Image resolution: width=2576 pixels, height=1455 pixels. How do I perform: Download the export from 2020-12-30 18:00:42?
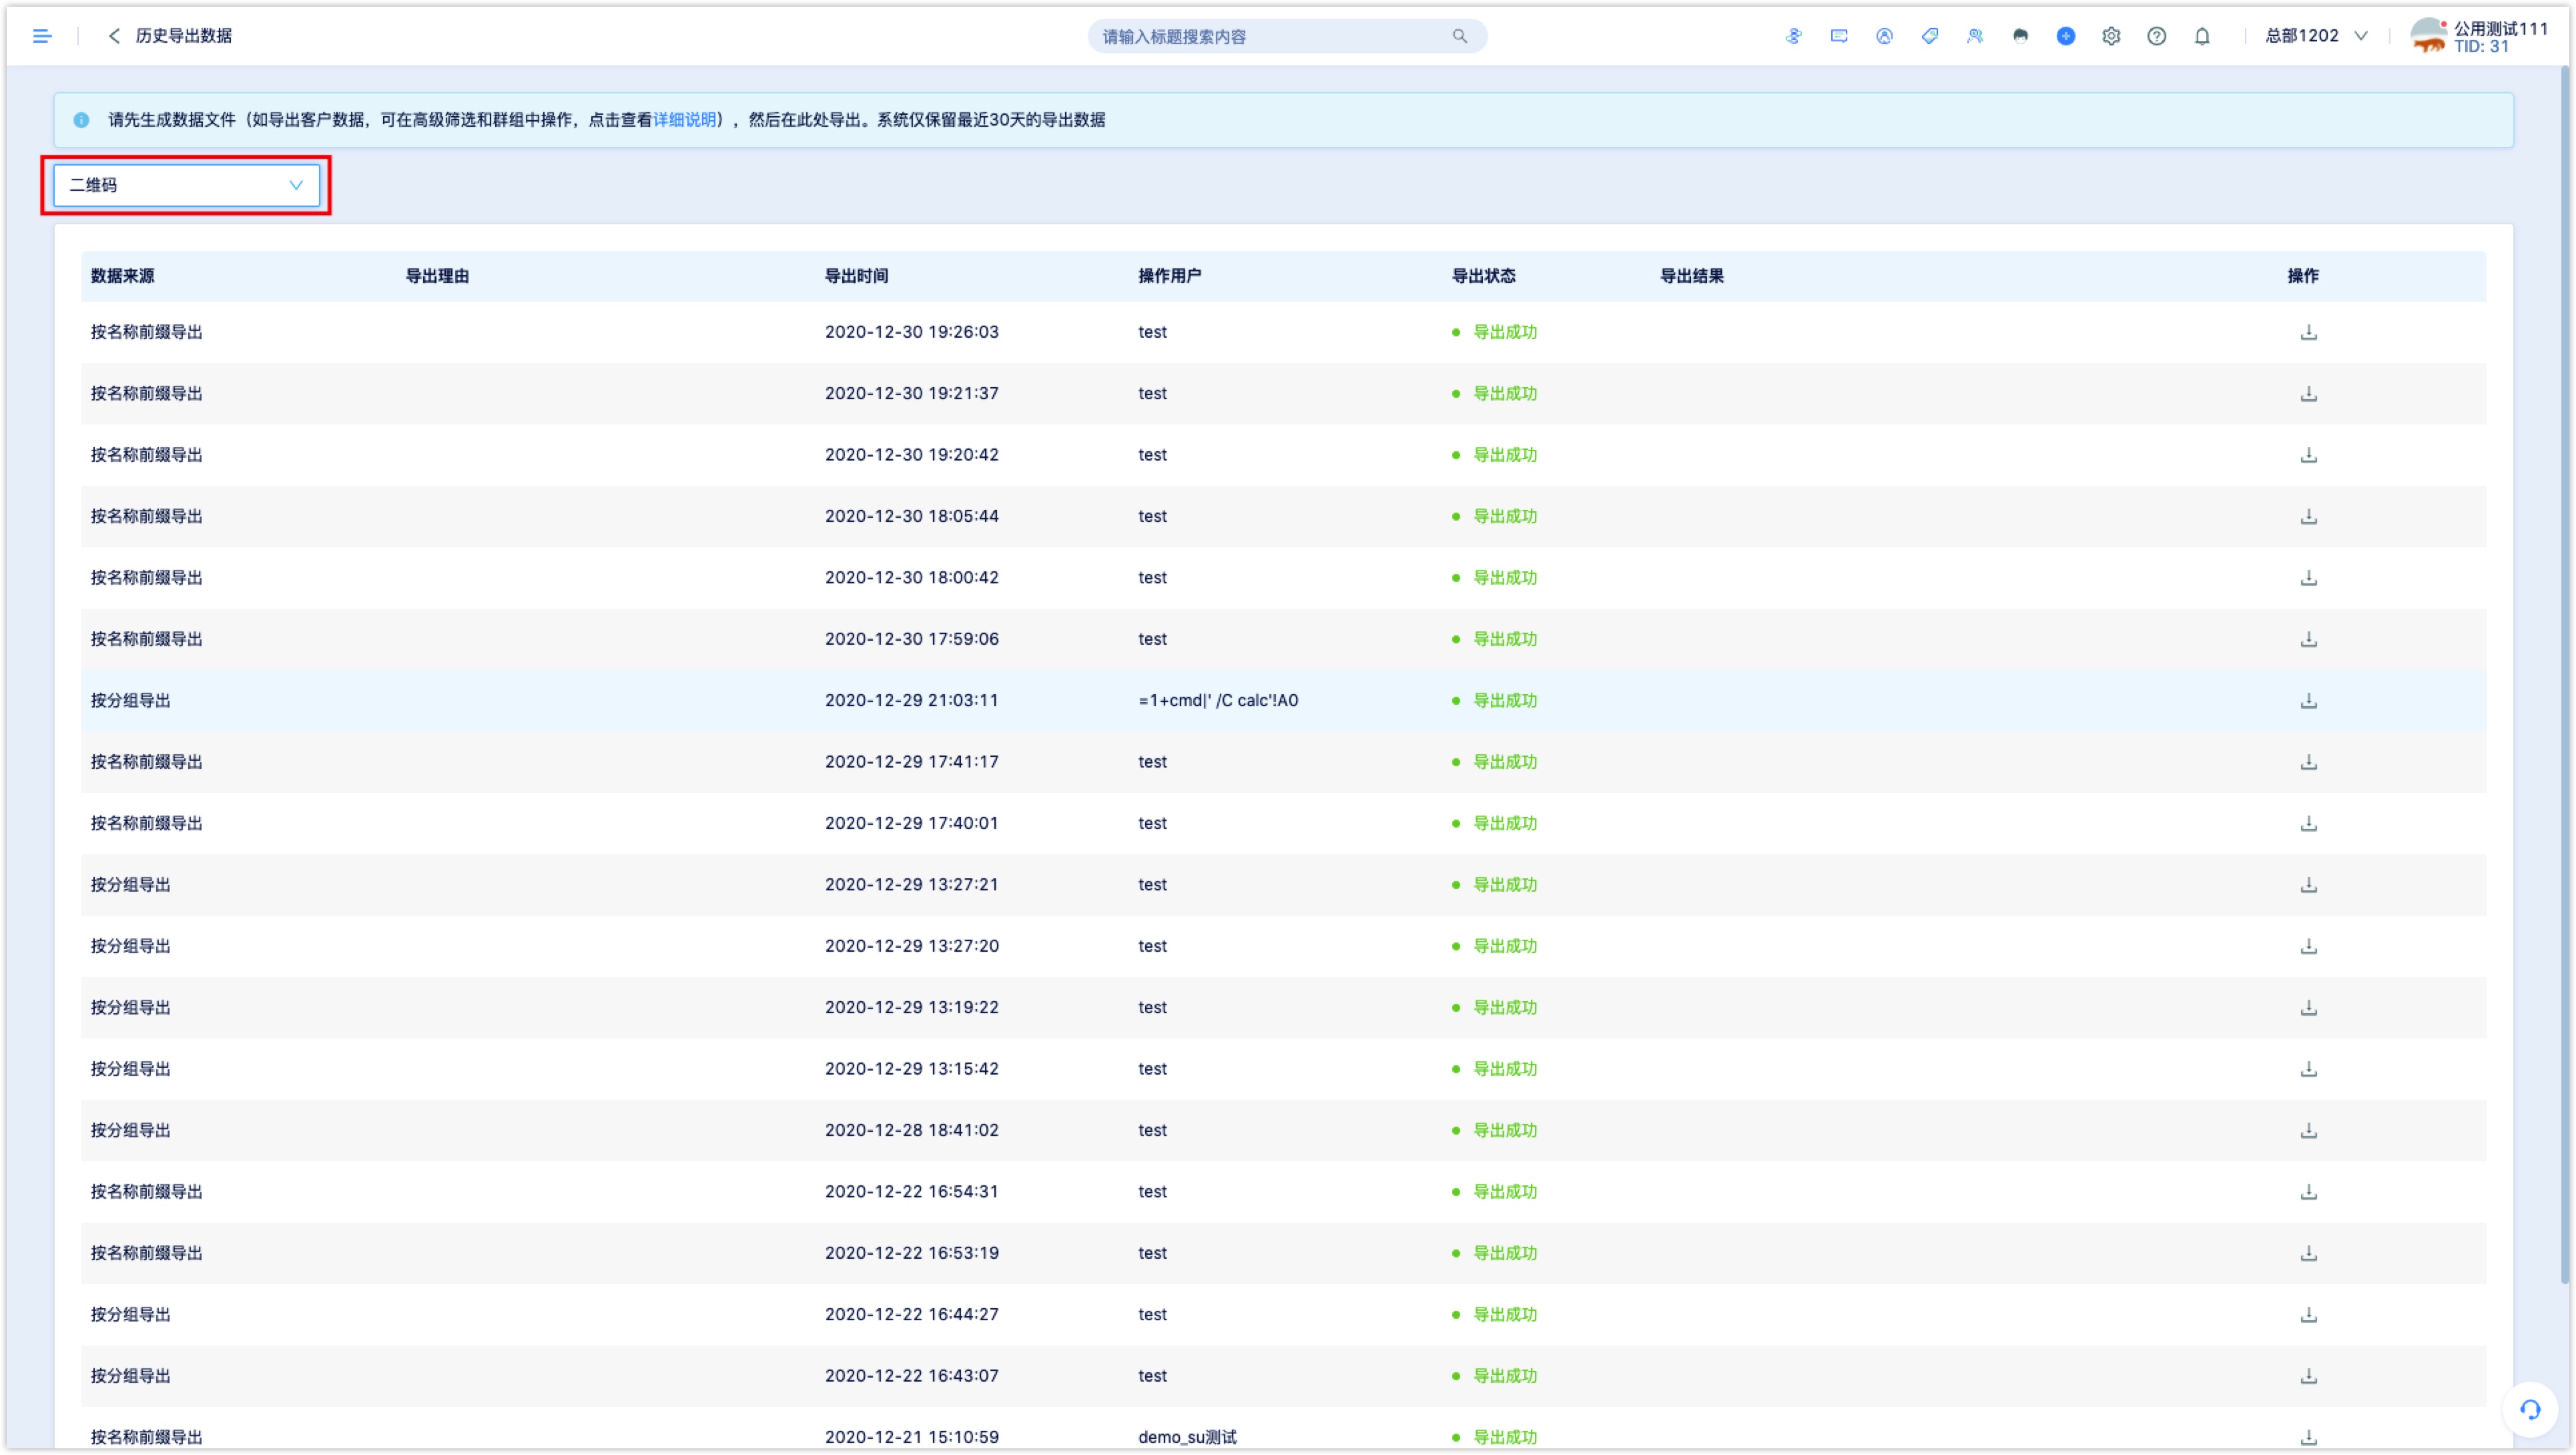2308,577
